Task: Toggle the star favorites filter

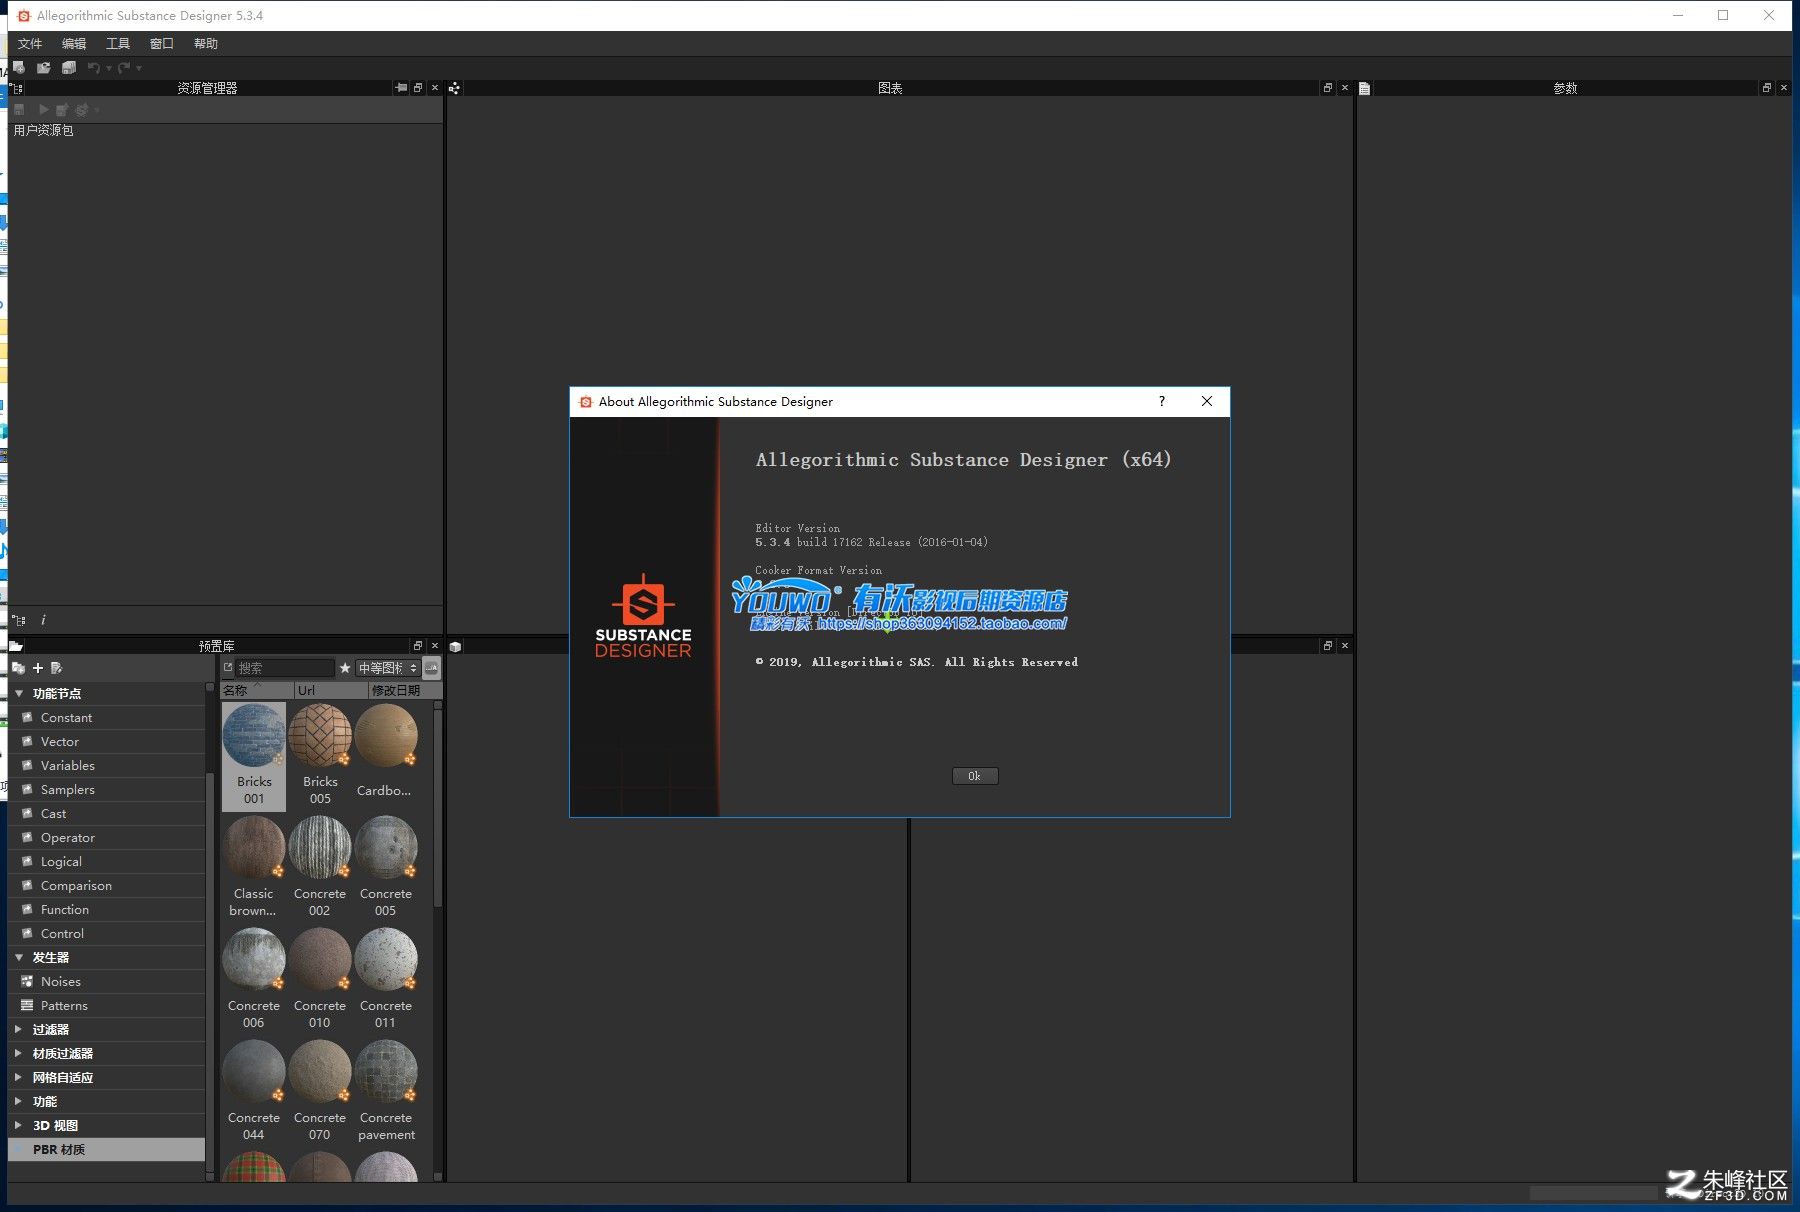Action: point(345,668)
